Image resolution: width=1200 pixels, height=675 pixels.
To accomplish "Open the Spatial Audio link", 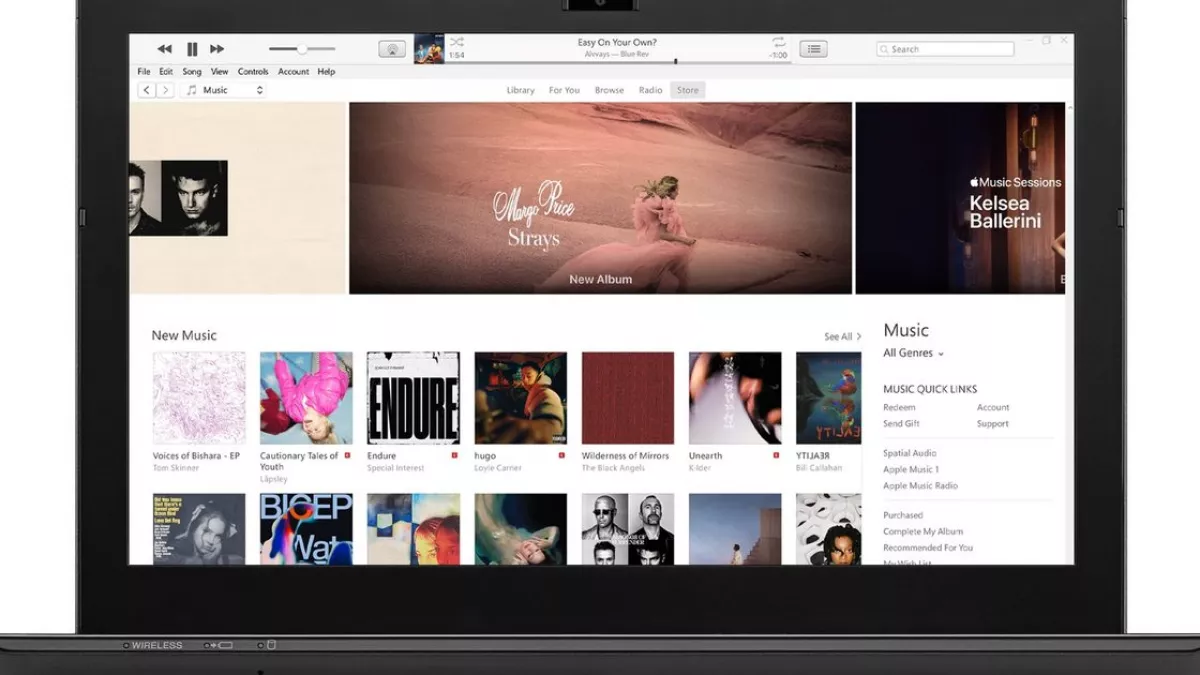I will [x=909, y=454].
